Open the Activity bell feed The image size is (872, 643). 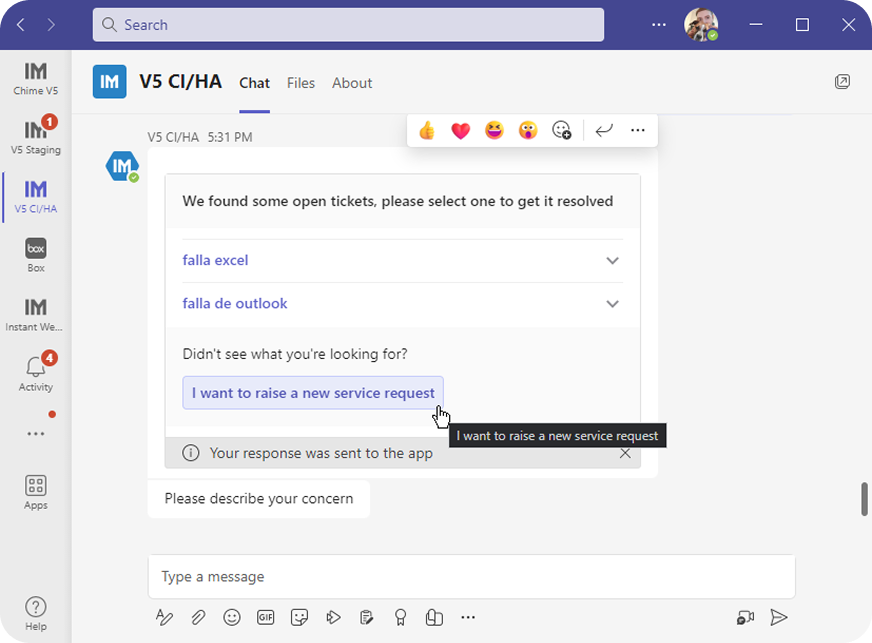36,372
